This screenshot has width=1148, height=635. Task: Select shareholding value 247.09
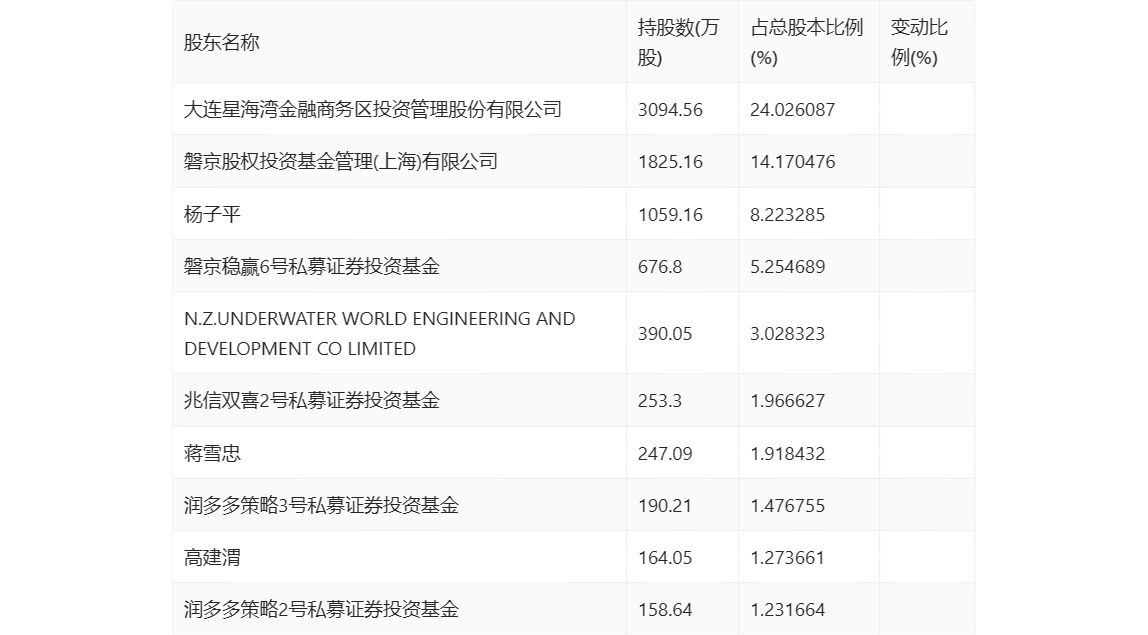[x=665, y=453]
